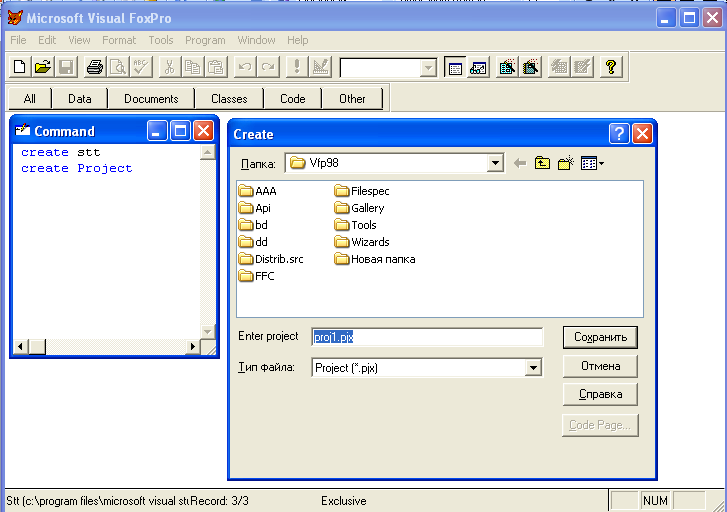Viewport: 727px width, 512px height.
Task: Select the Wizards folder
Action: coord(362,242)
